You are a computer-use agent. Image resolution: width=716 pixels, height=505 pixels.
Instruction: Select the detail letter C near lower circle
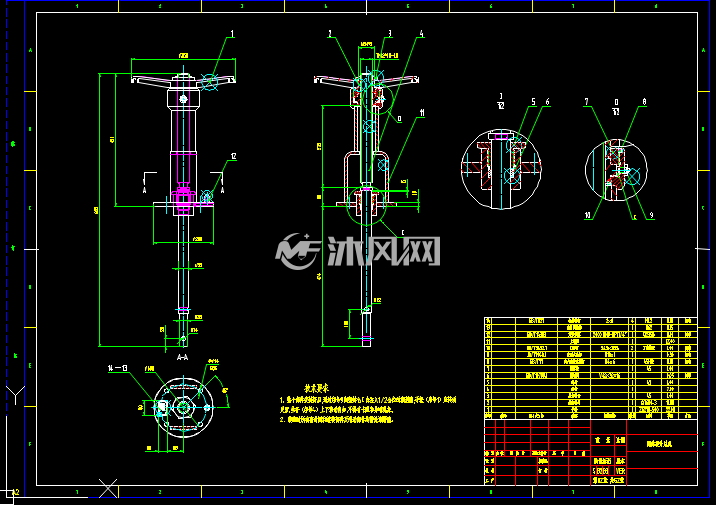point(402,232)
